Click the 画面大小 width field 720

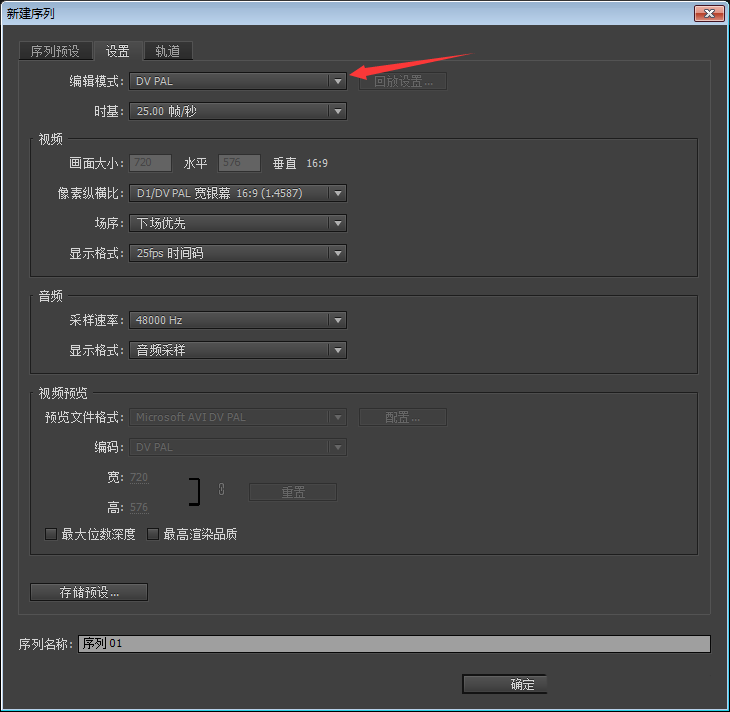[150, 163]
